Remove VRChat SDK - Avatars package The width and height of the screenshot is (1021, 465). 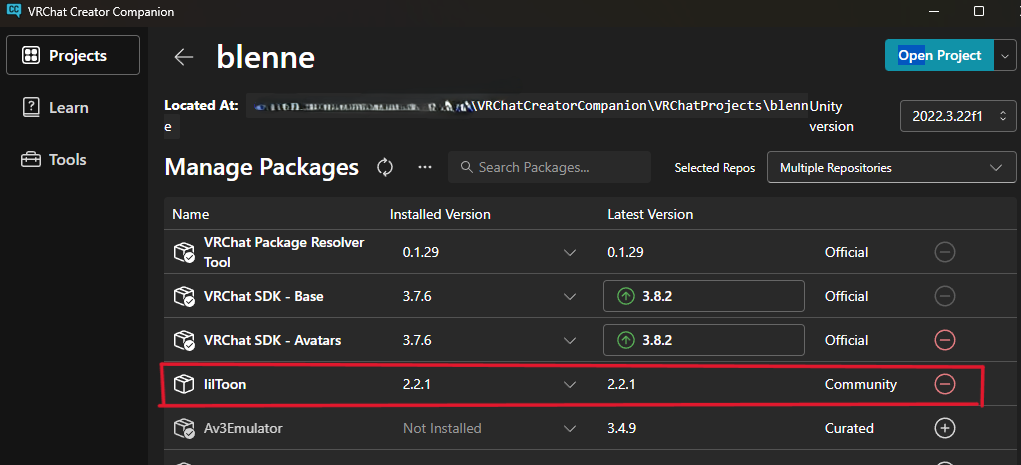[944, 340]
